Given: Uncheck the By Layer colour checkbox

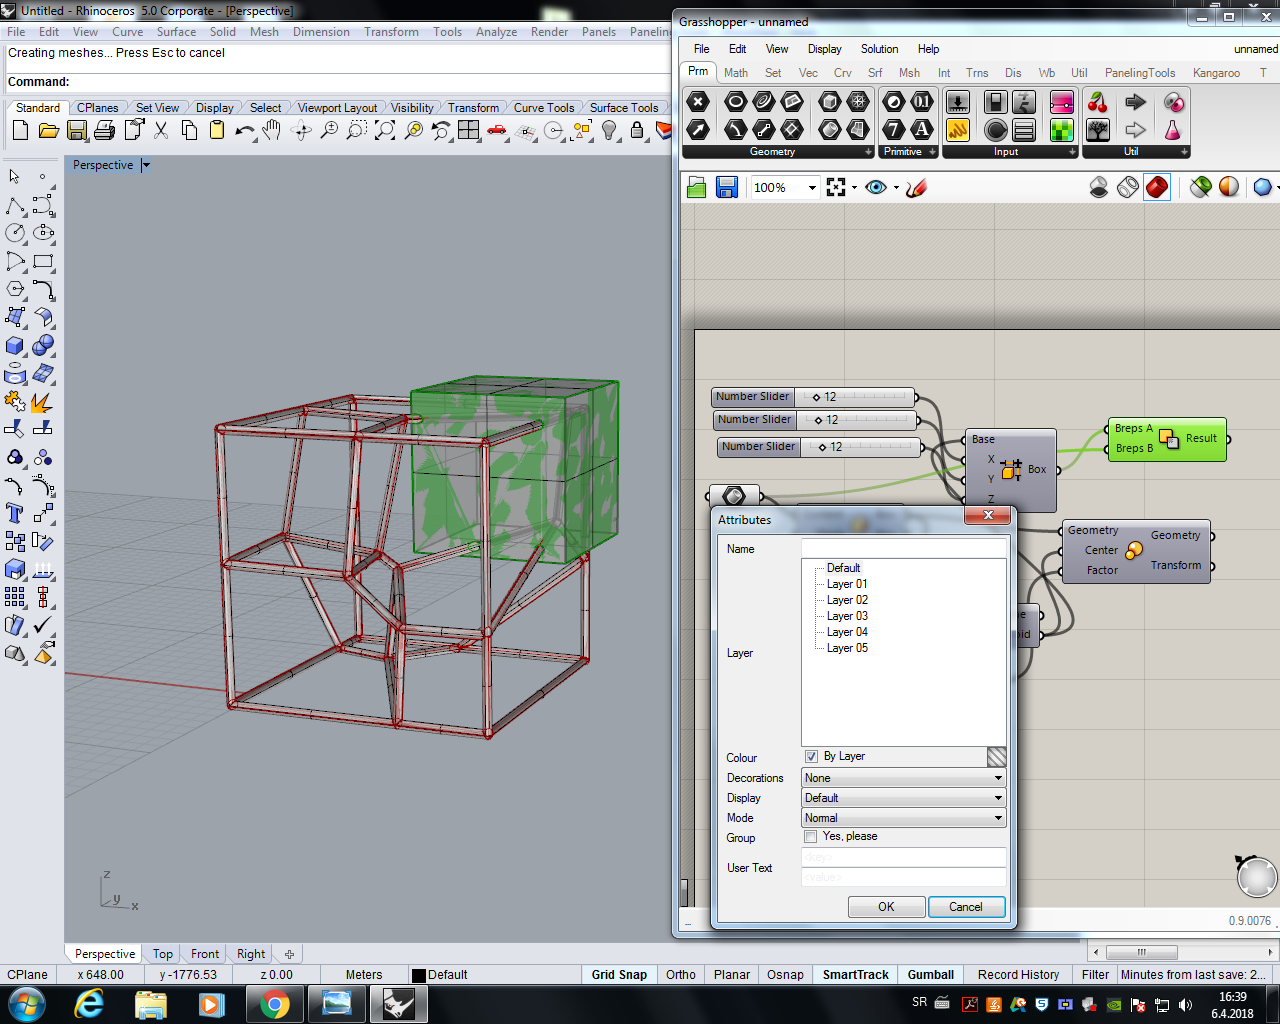Looking at the screenshot, I should 811,757.
